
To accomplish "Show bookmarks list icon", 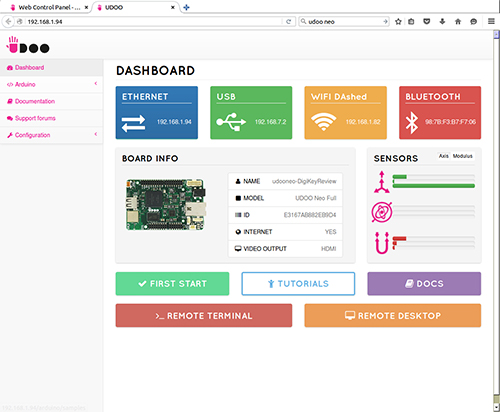I will point(411,22).
